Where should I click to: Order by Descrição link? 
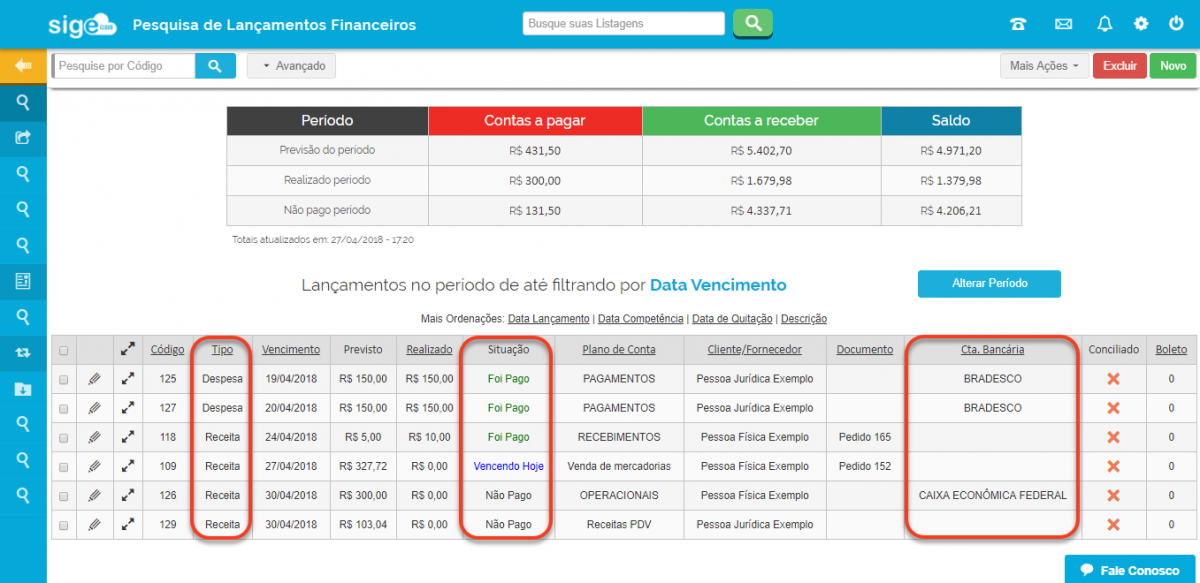point(804,319)
